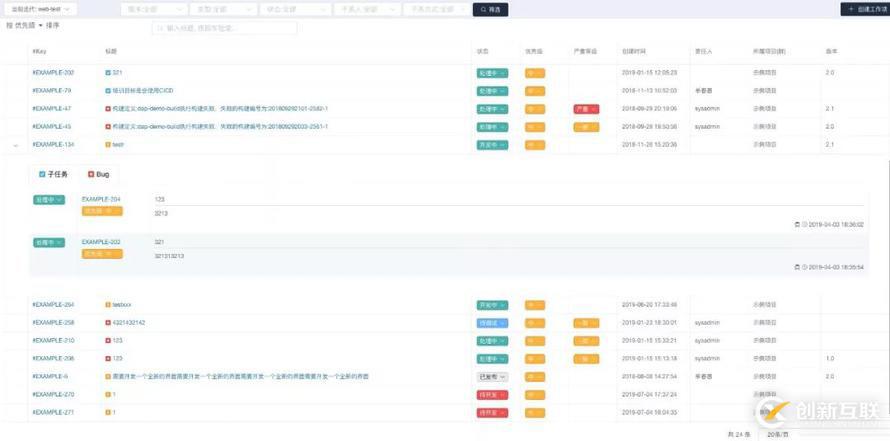The image size is (890, 441).
Task: Open the status dropdown of subtask EXAMPLE-204
Action: (x=49, y=200)
